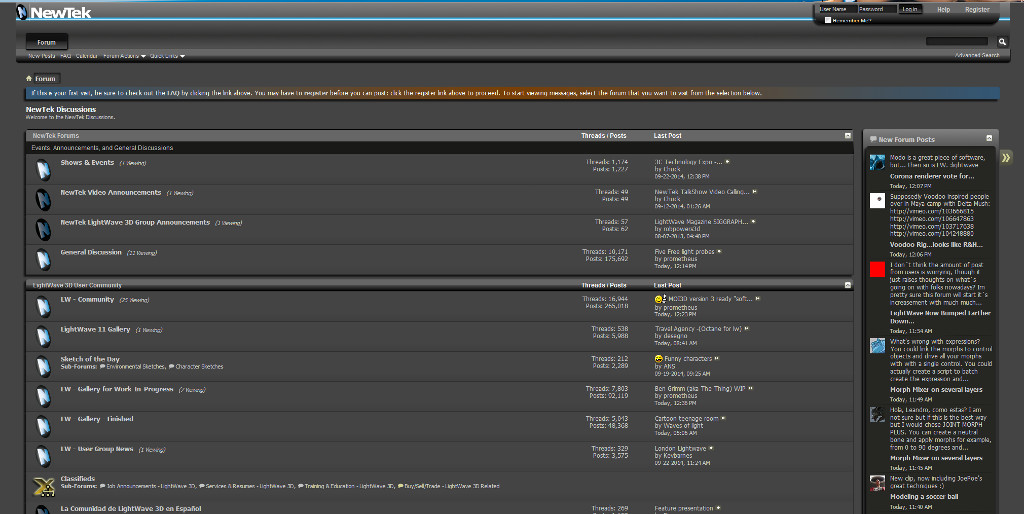This screenshot has height=514, width=1024.
Task: Click Sketch of the Day forum icon
Action: coord(43,366)
